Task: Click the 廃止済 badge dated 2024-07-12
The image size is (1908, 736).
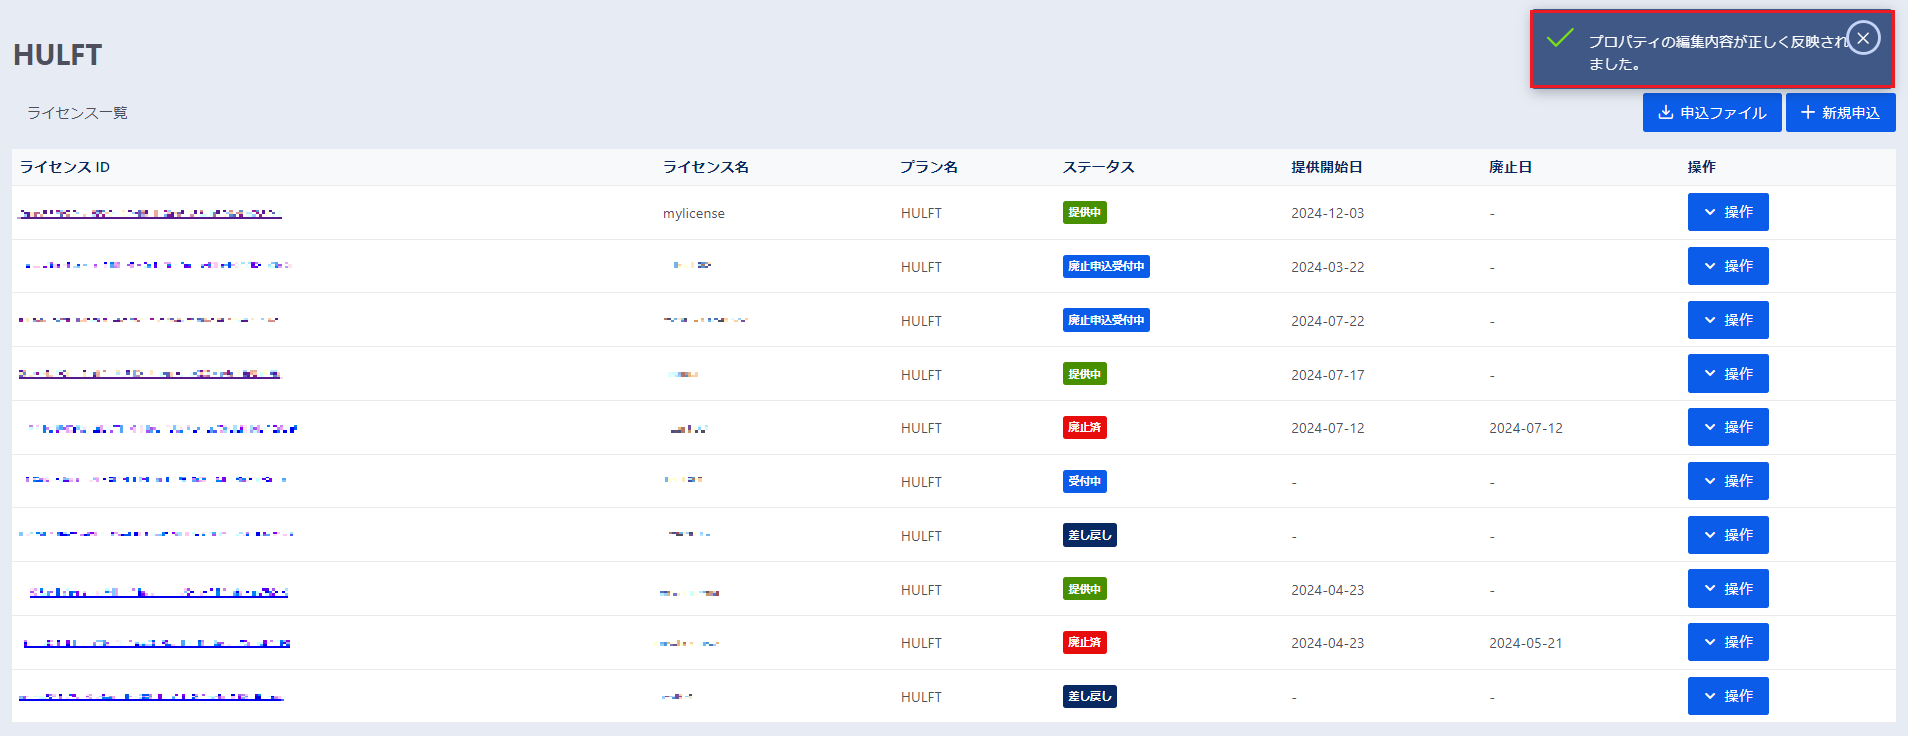Action: (x=1084, y=427)
